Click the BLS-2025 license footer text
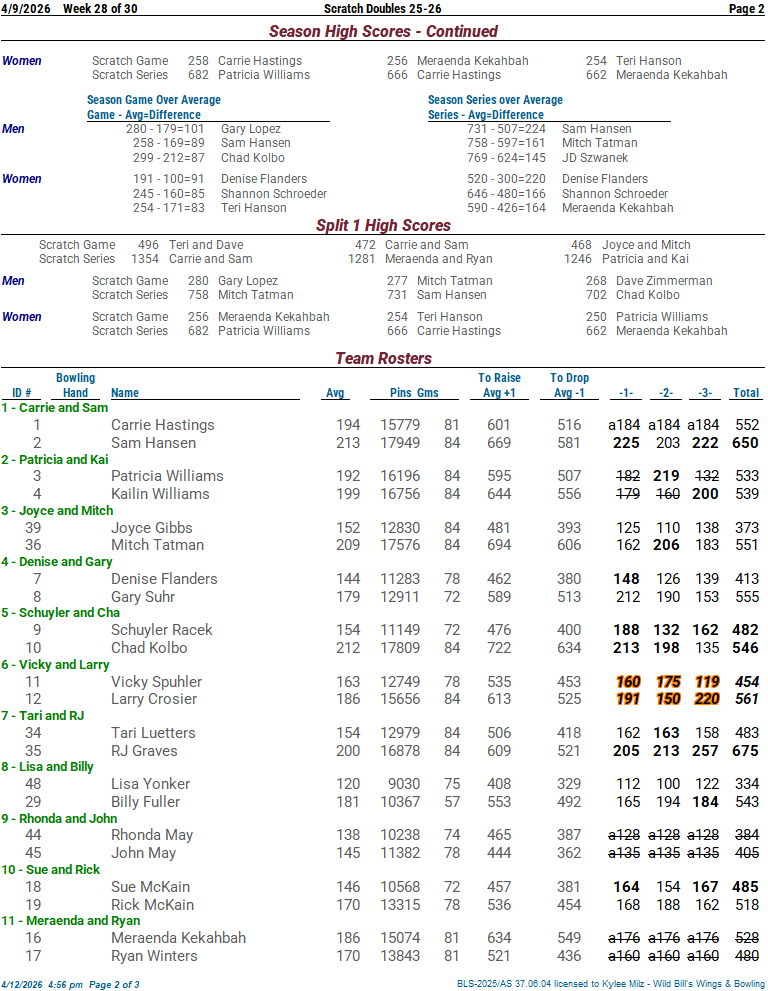Image resolution: width=768 pixels, height=991 pixels. pyautogui.click(x=611, y=984)
